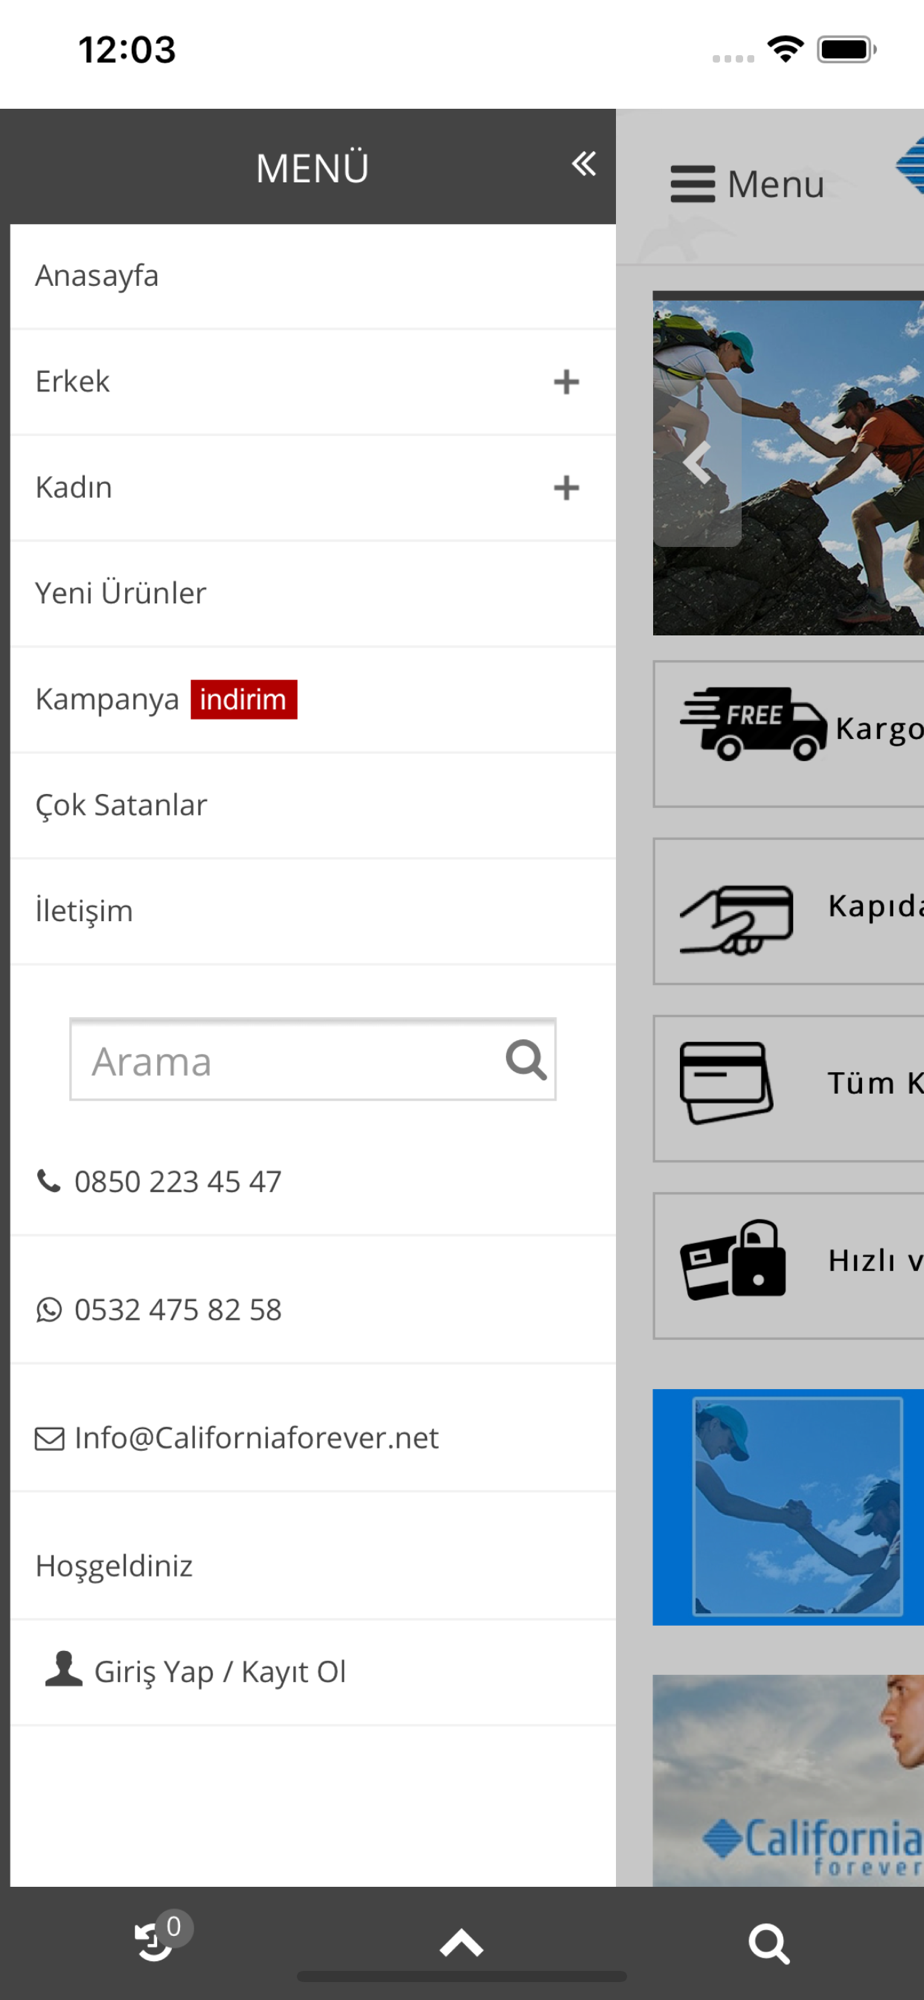924x2000 pixels.
Task: Click the WhatsApp icon
Action: pyautogui.click(x=49, y=1310)
